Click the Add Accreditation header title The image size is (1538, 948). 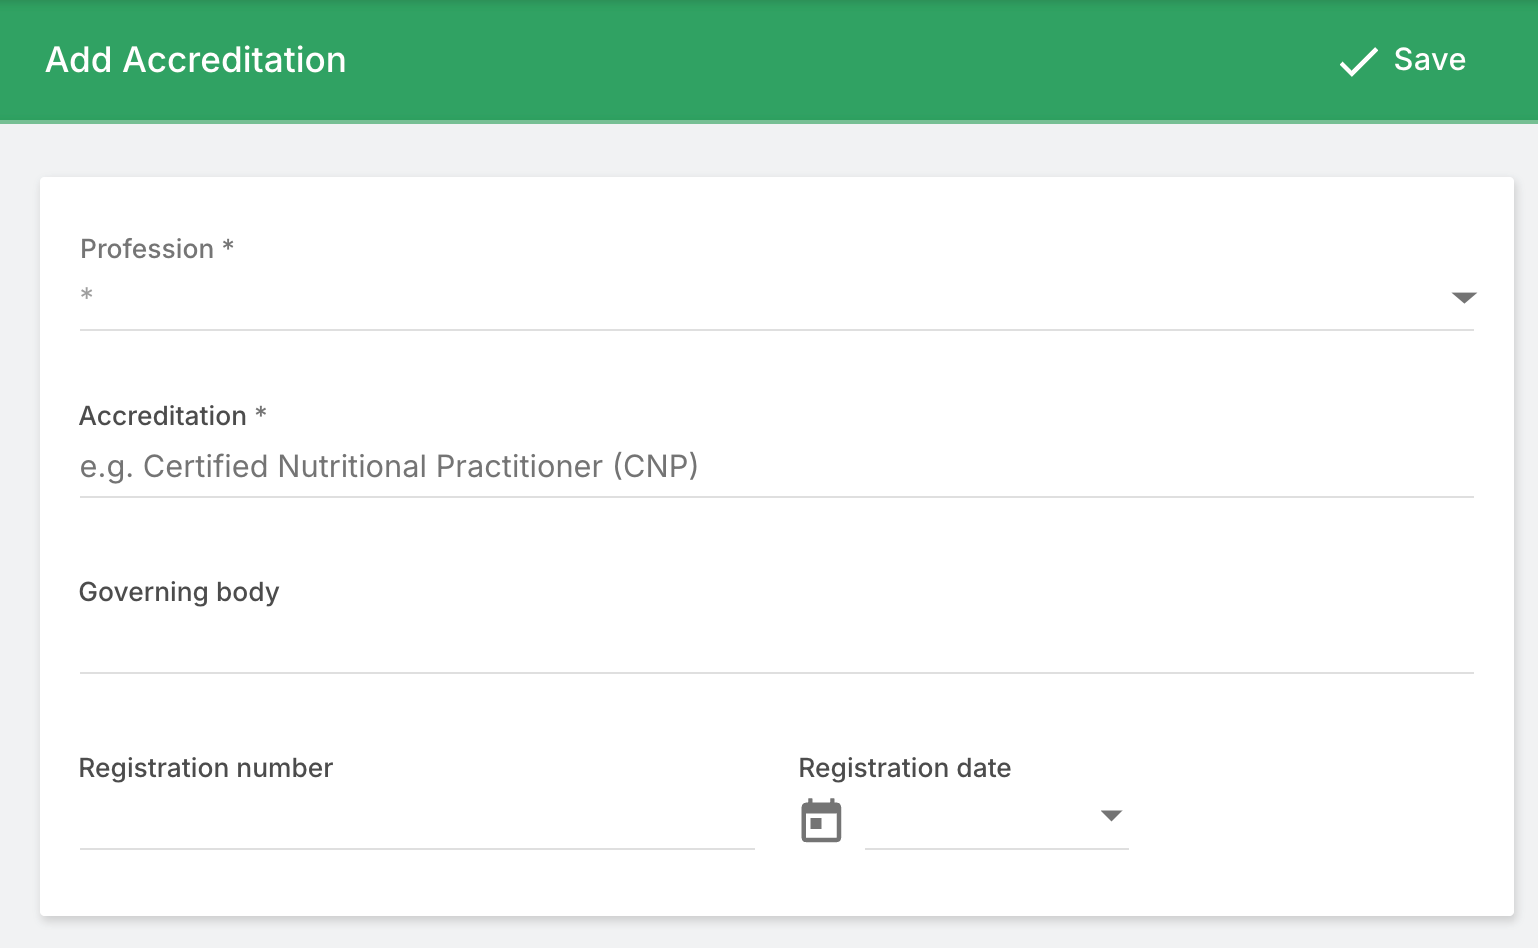[x=196, y=60]
